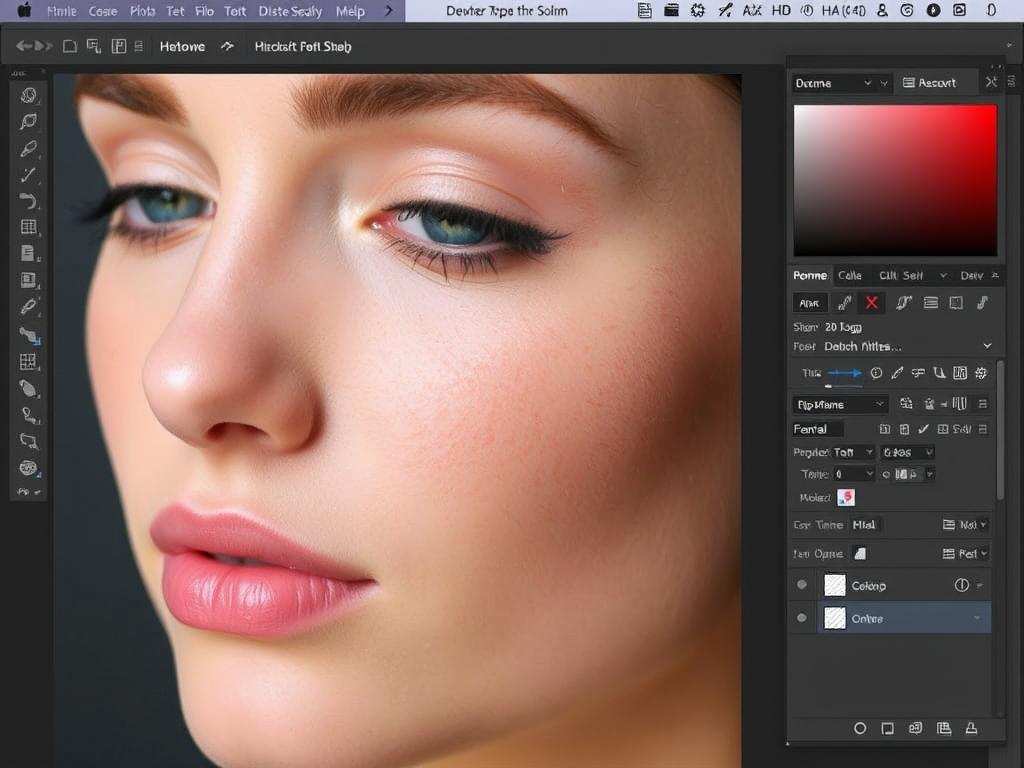Select the lasso tool in left toolbar
This screenshot has width=1024, height=768.
(28, 121)
